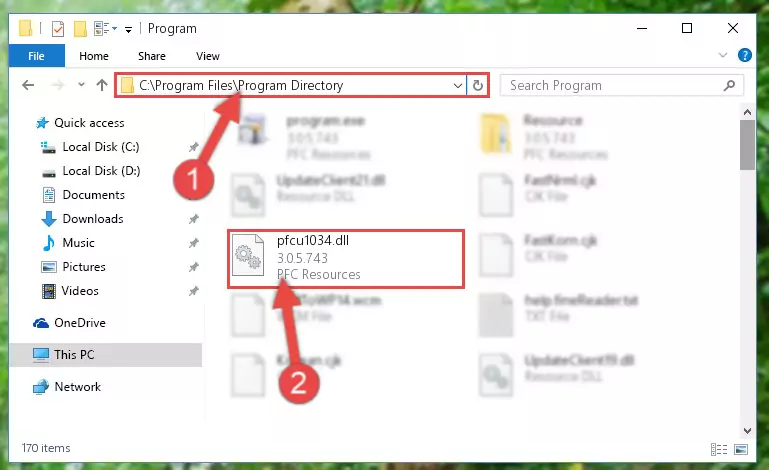
Task: Click the scrollbar down arrow
Action: [747, 431]
